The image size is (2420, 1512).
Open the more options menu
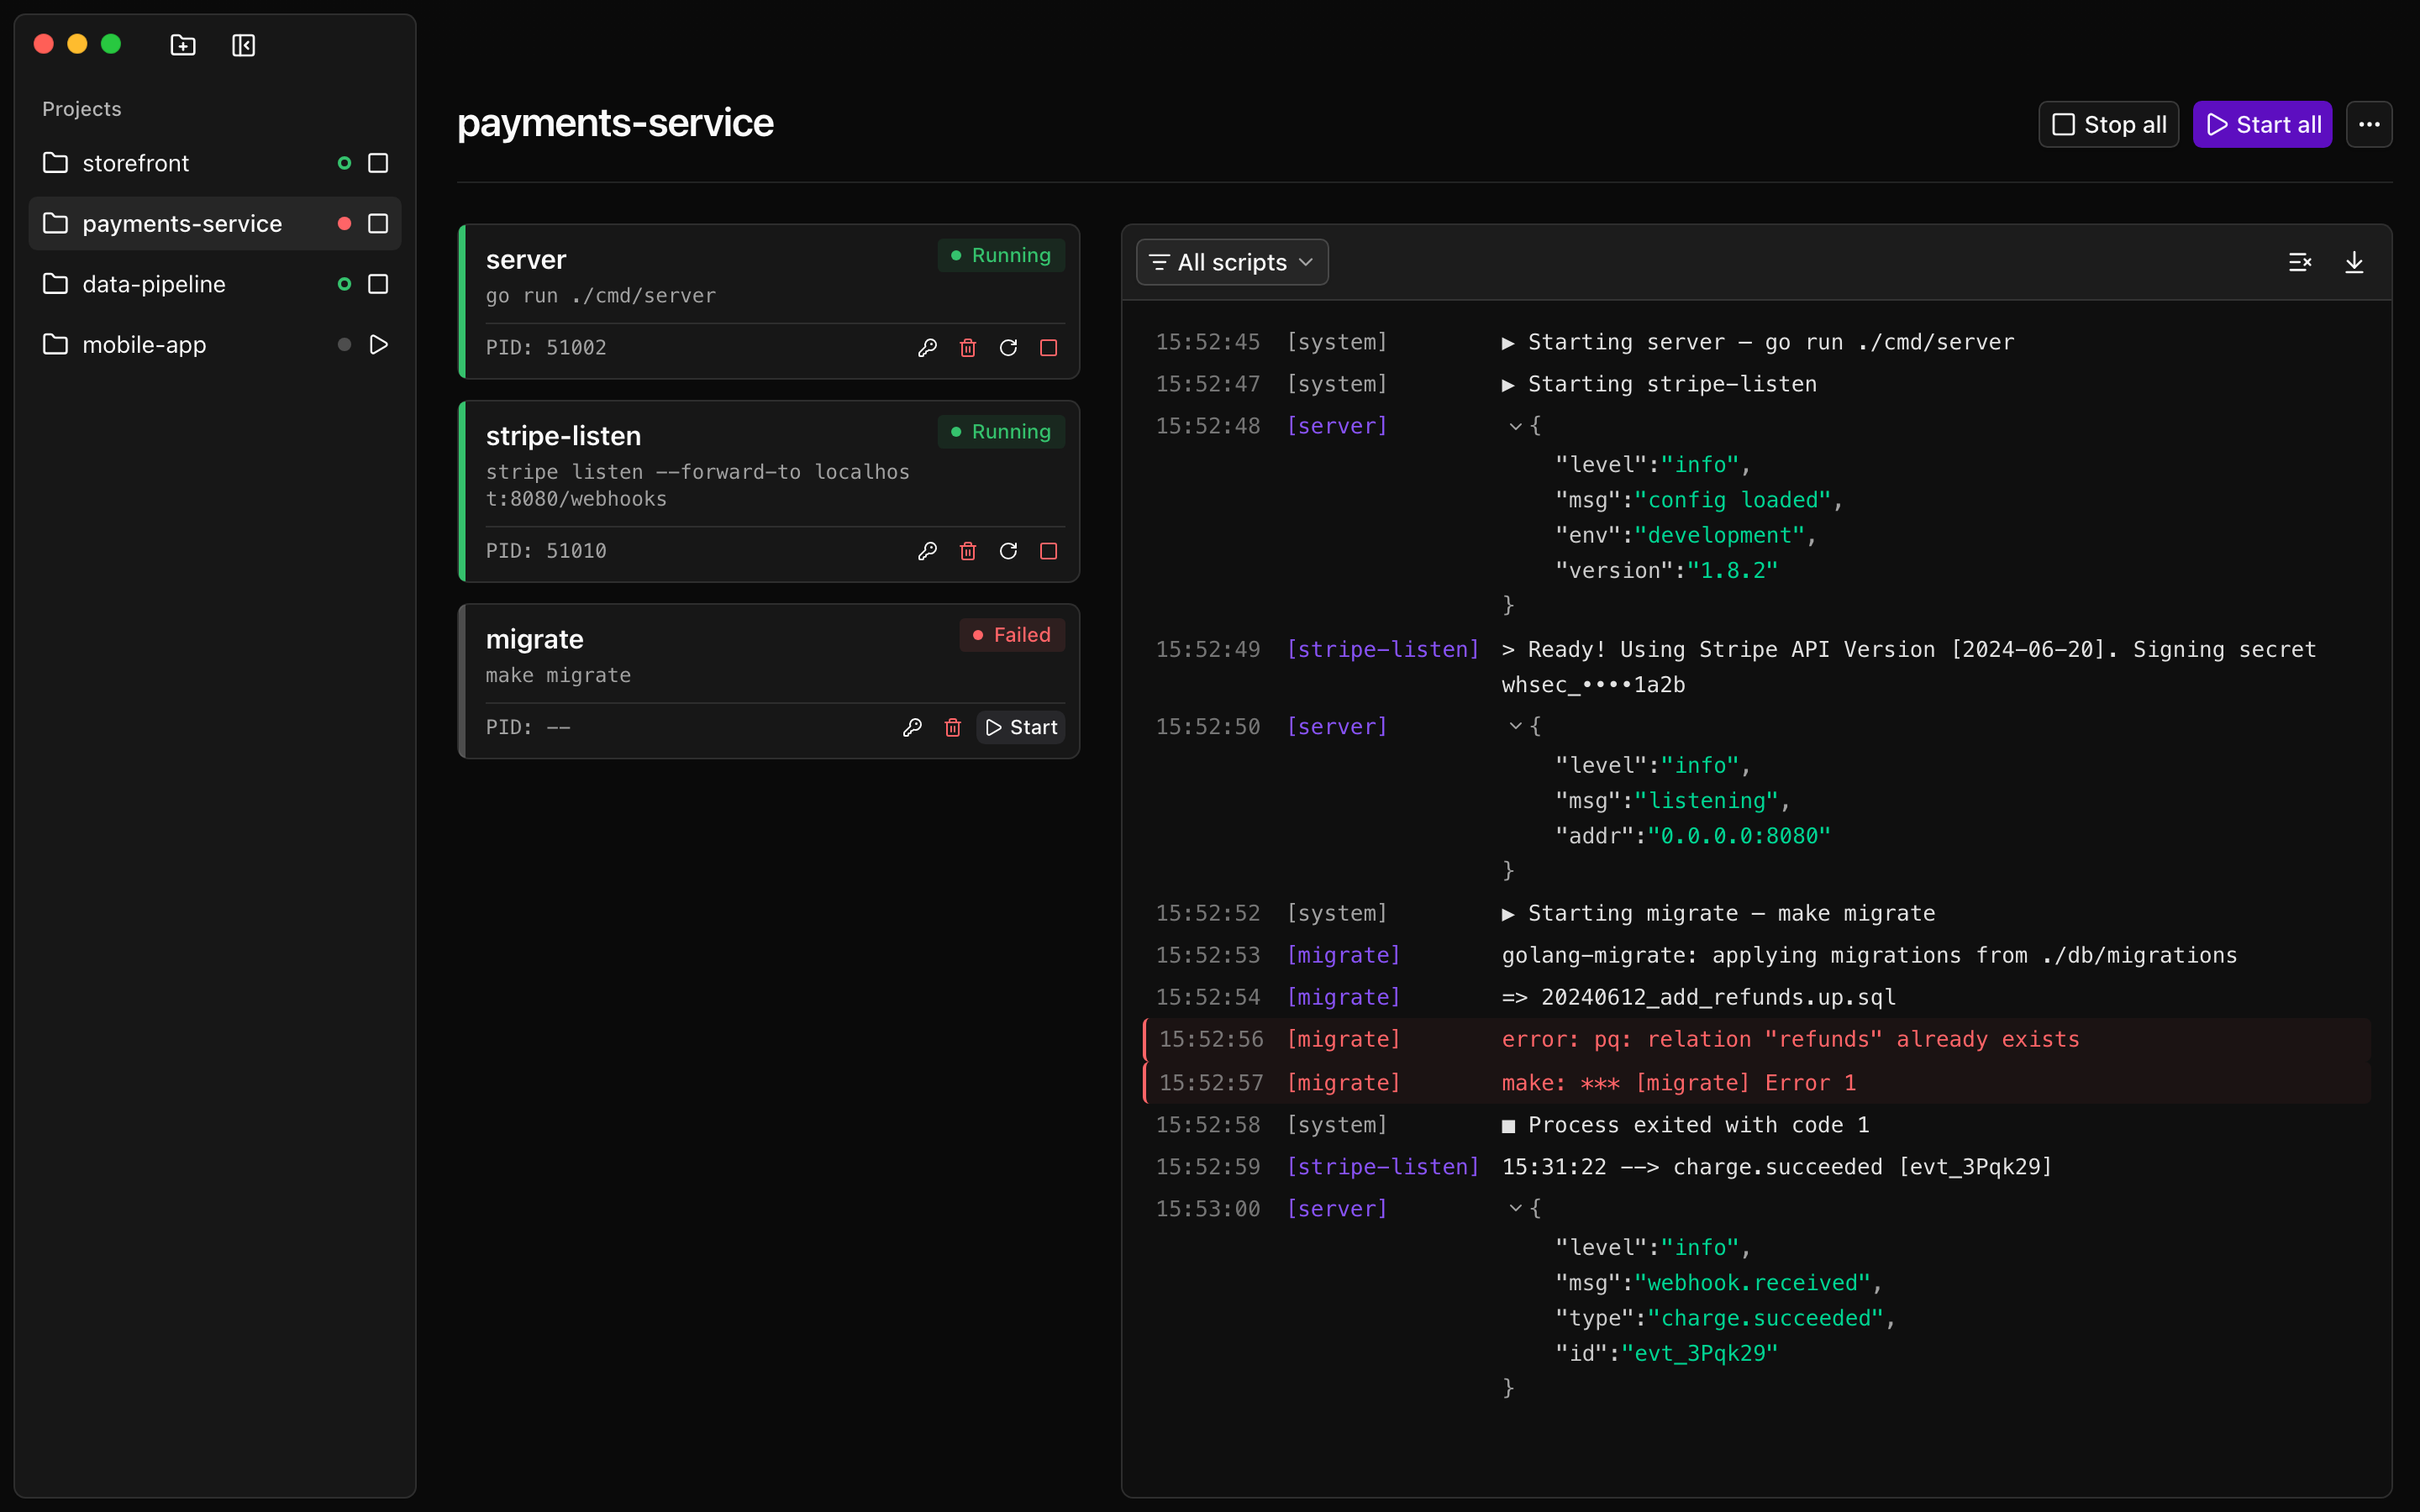pos(2369,124)
